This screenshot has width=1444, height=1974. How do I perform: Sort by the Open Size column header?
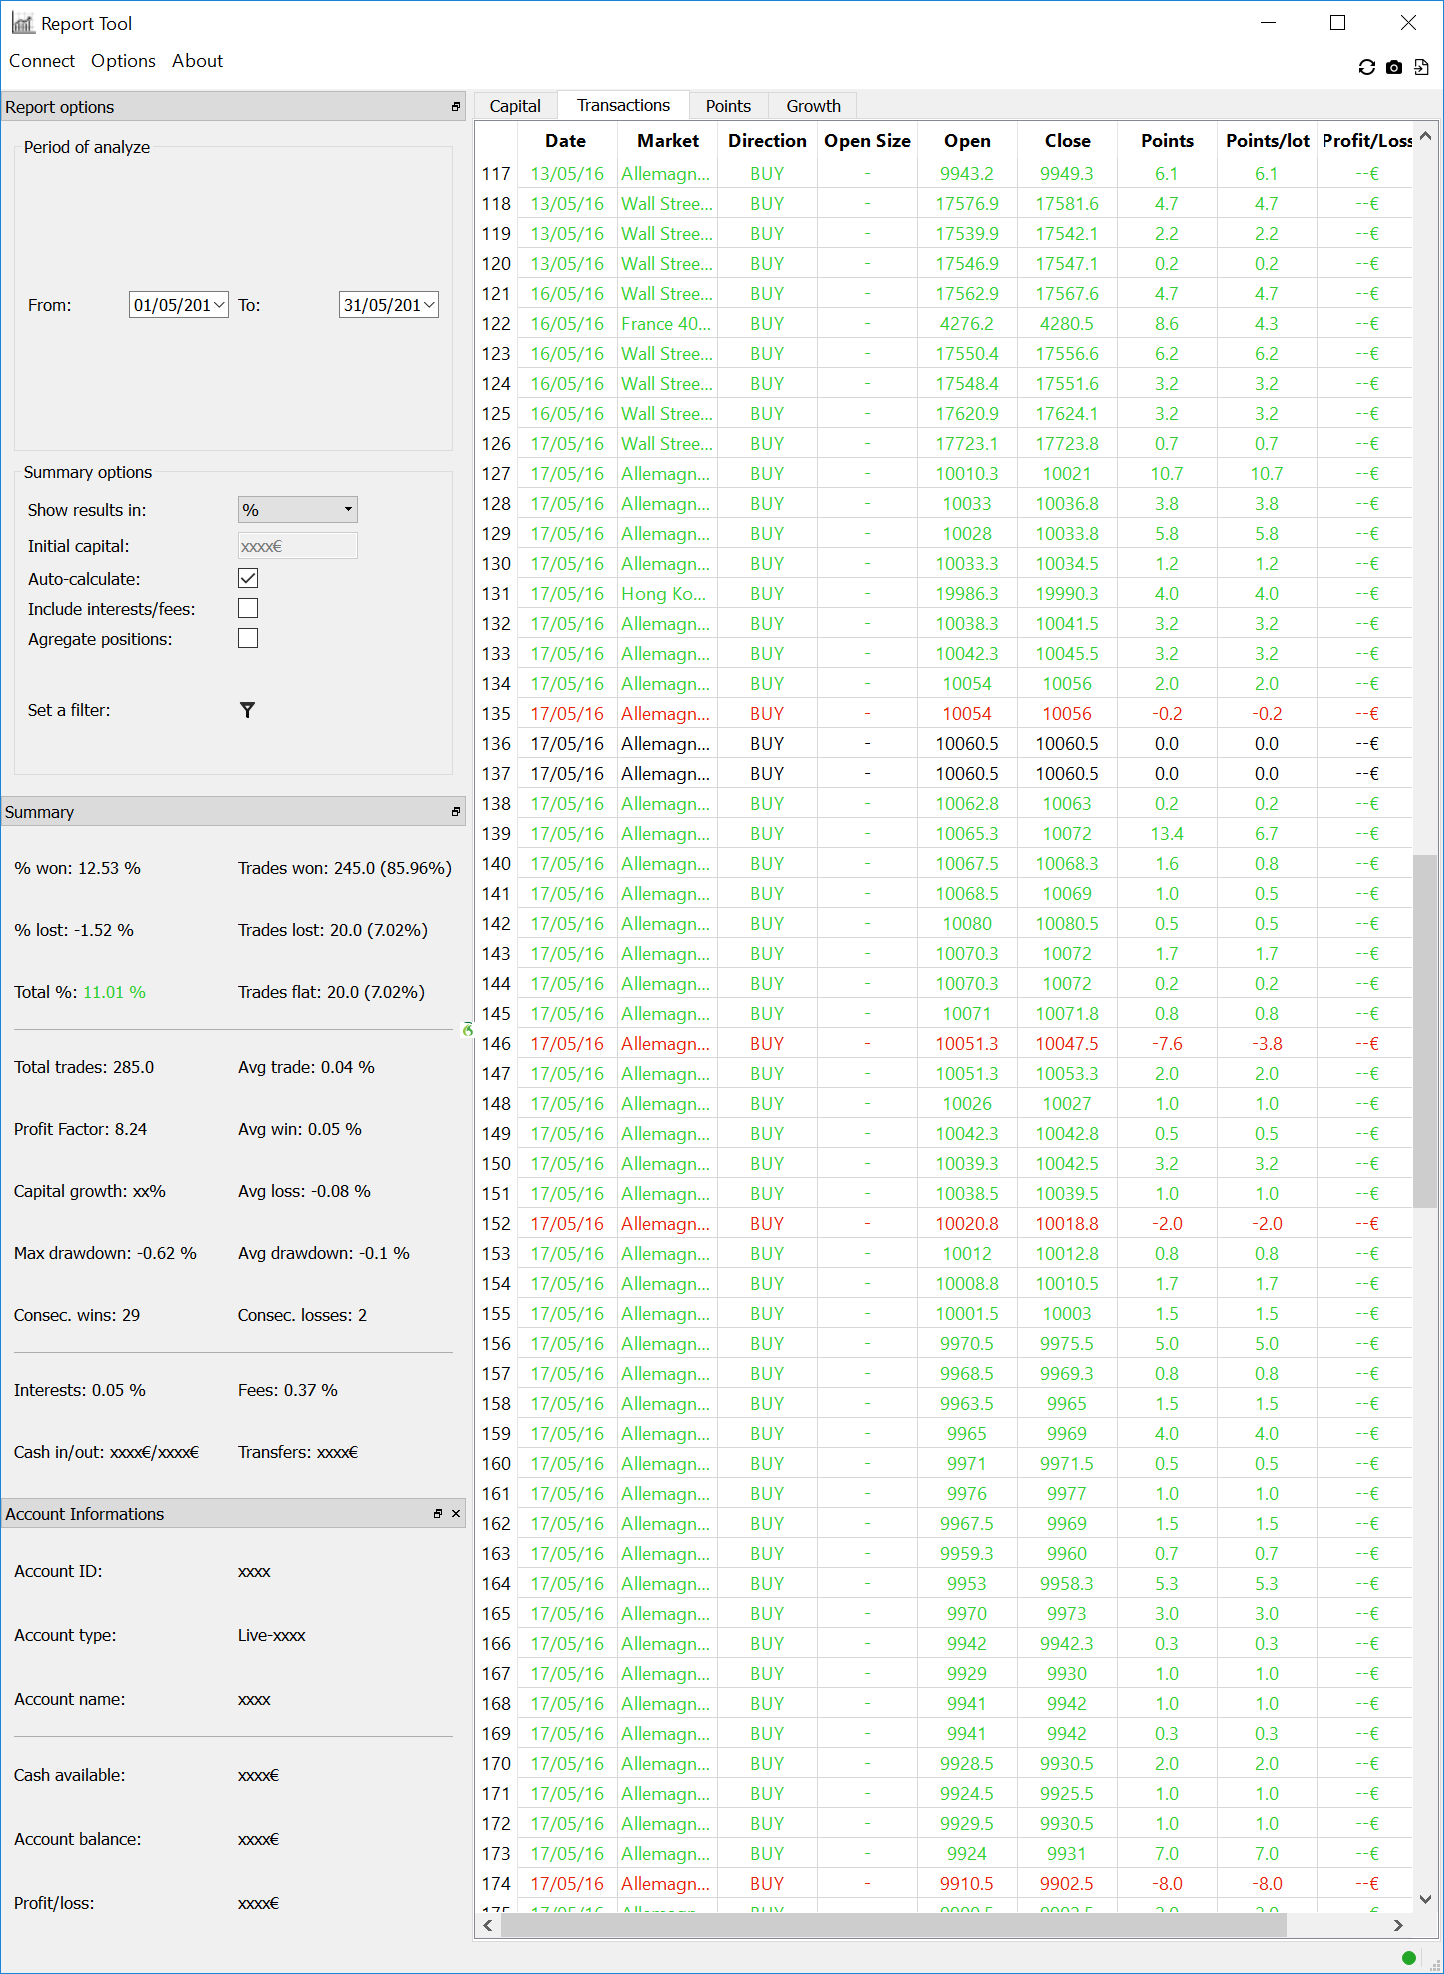[867, 141]
